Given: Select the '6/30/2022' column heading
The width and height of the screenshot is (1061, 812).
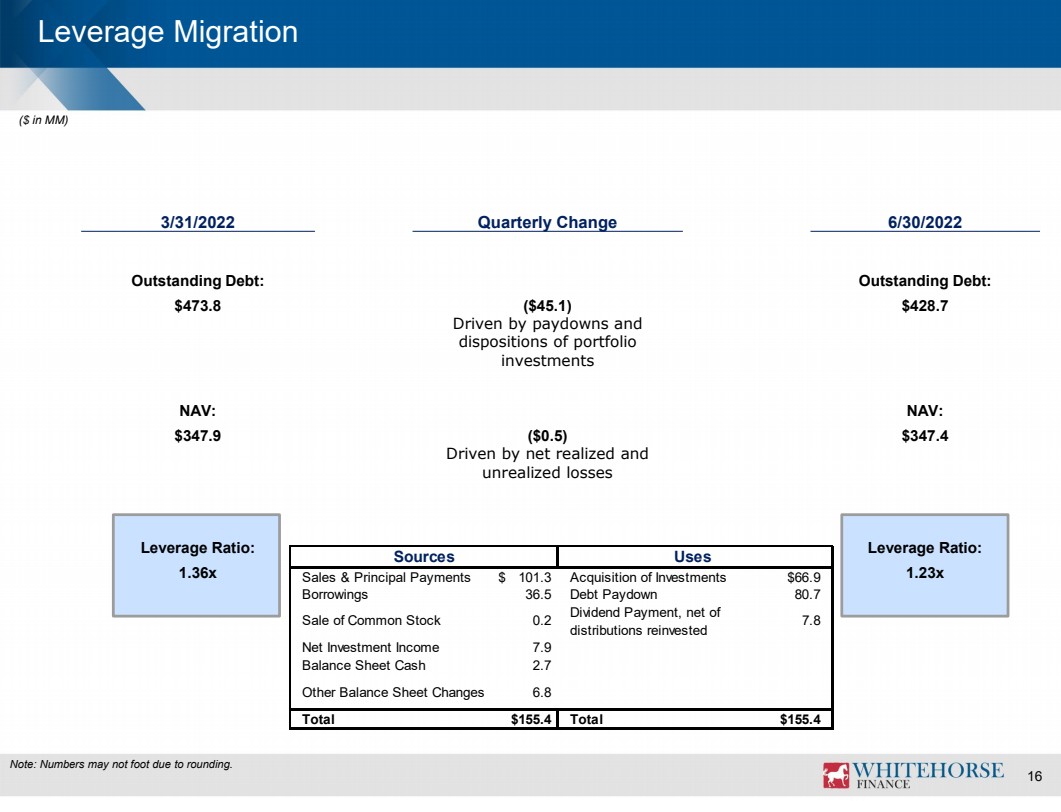Looking at the screenshot, I should (925, 222).
